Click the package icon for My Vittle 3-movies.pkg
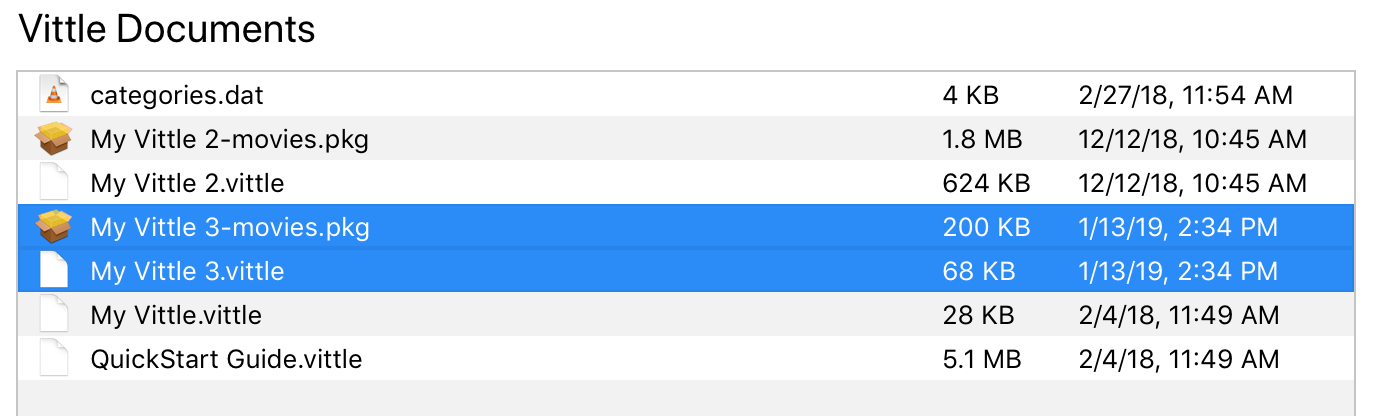The height and width of the screenshot is (416, 1380). (54, 227)
